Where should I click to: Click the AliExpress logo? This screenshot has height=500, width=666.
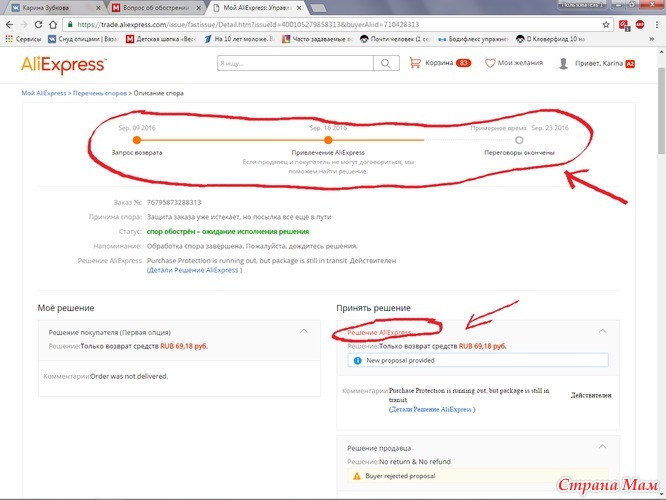(x=64, y=65)
